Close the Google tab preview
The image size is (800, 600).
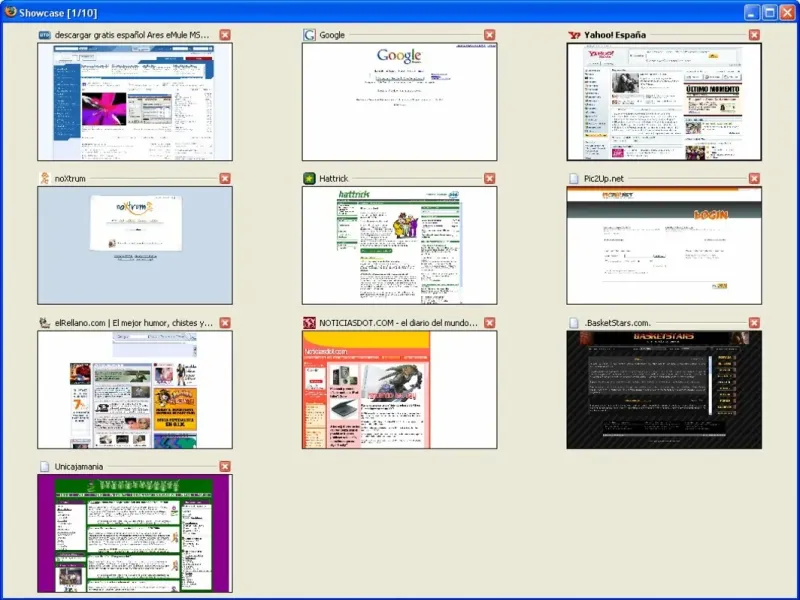point(490,35)
